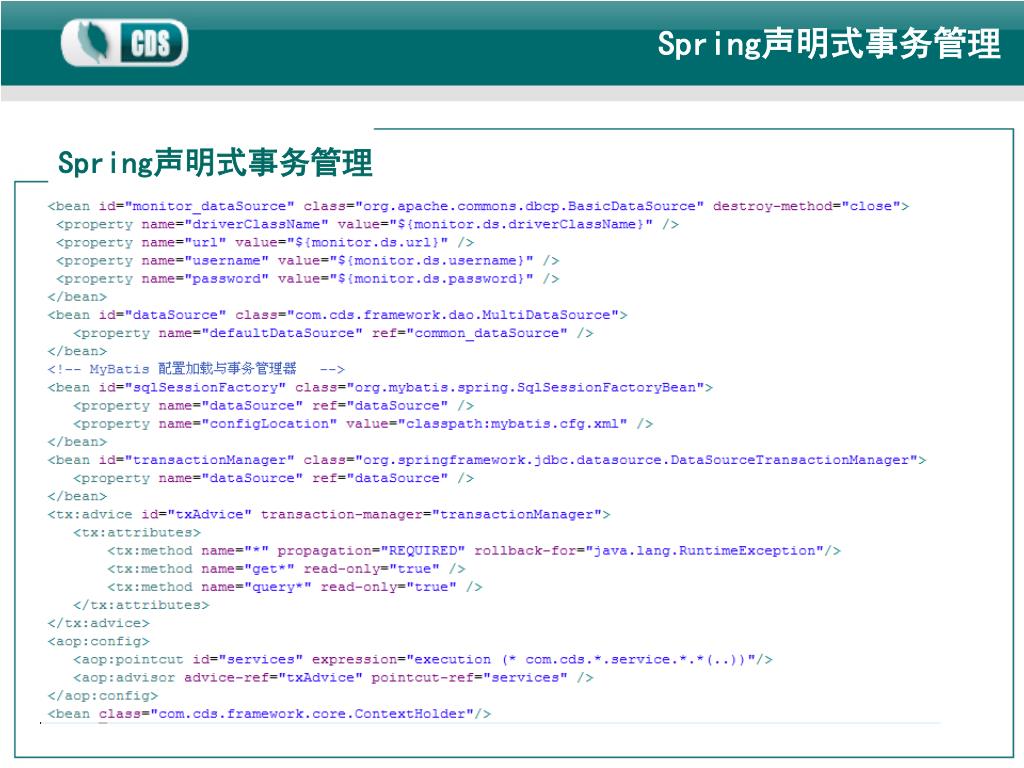Click the ContextHolder bean line
1024x768 pixels.
[x=269, y=714]
